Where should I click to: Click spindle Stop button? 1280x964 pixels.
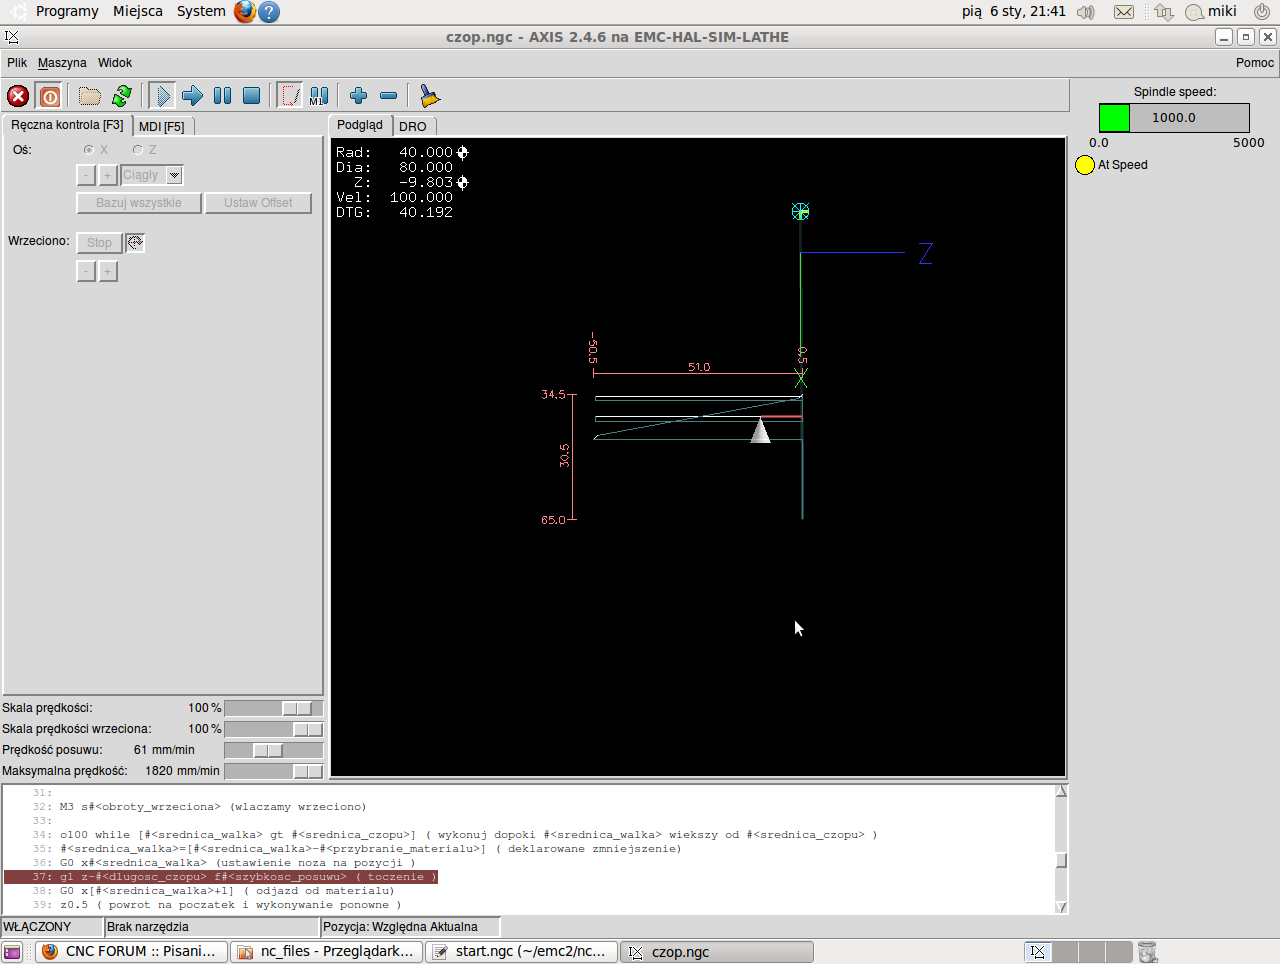click(x=99, y=243)
